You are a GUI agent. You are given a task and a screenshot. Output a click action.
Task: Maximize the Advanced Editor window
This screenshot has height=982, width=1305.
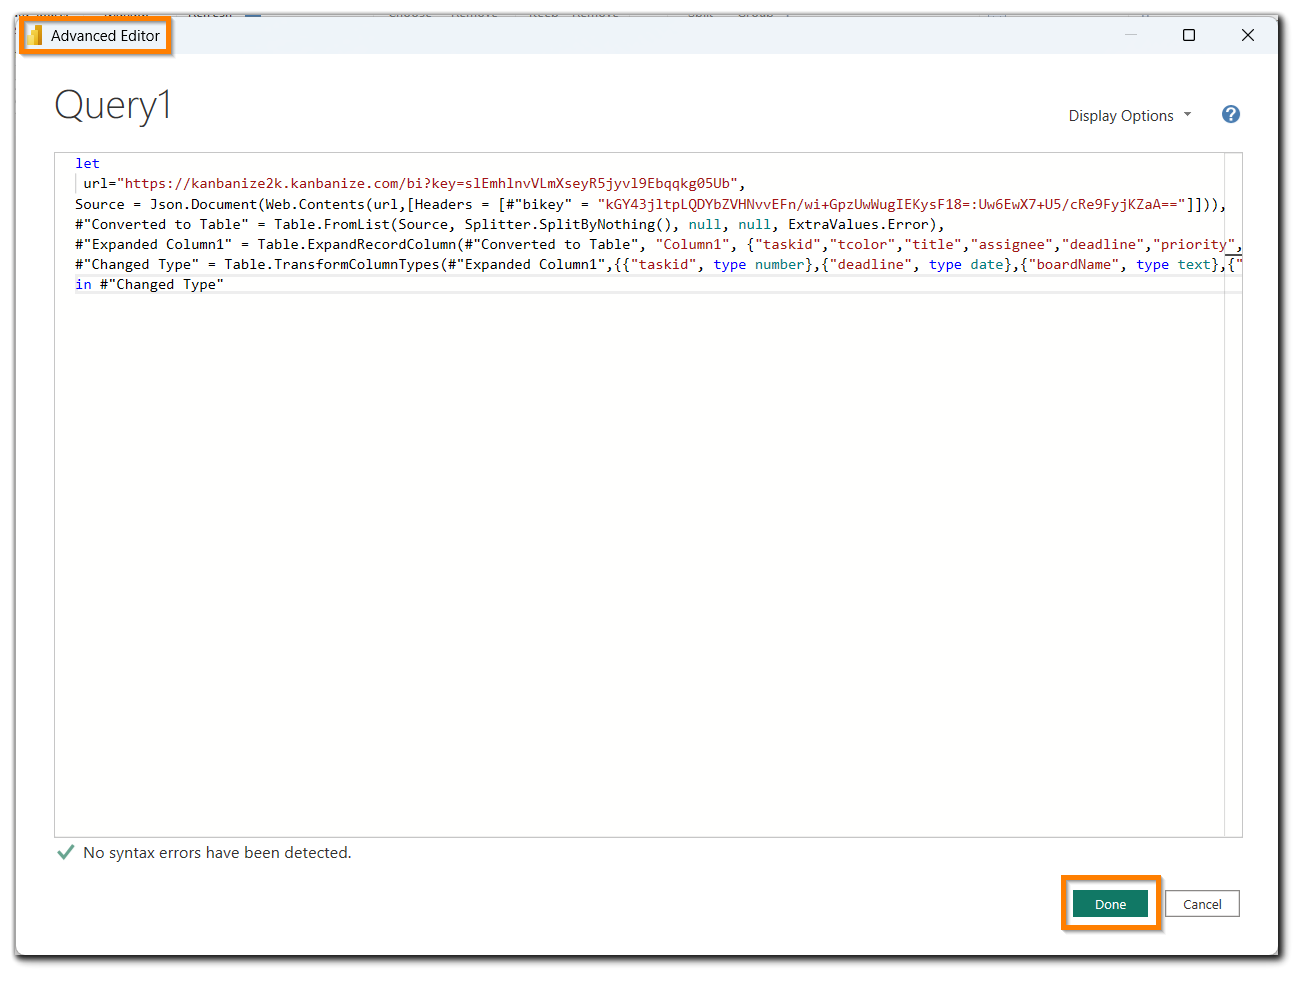(x=1189, y=35)
